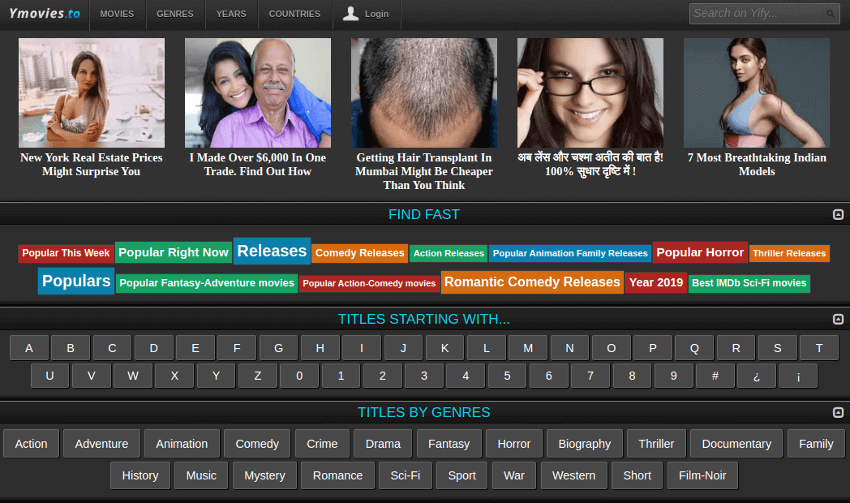Collapse the TITLES BY GENRES section
This screenshot has height=503, width=850.
838,412
